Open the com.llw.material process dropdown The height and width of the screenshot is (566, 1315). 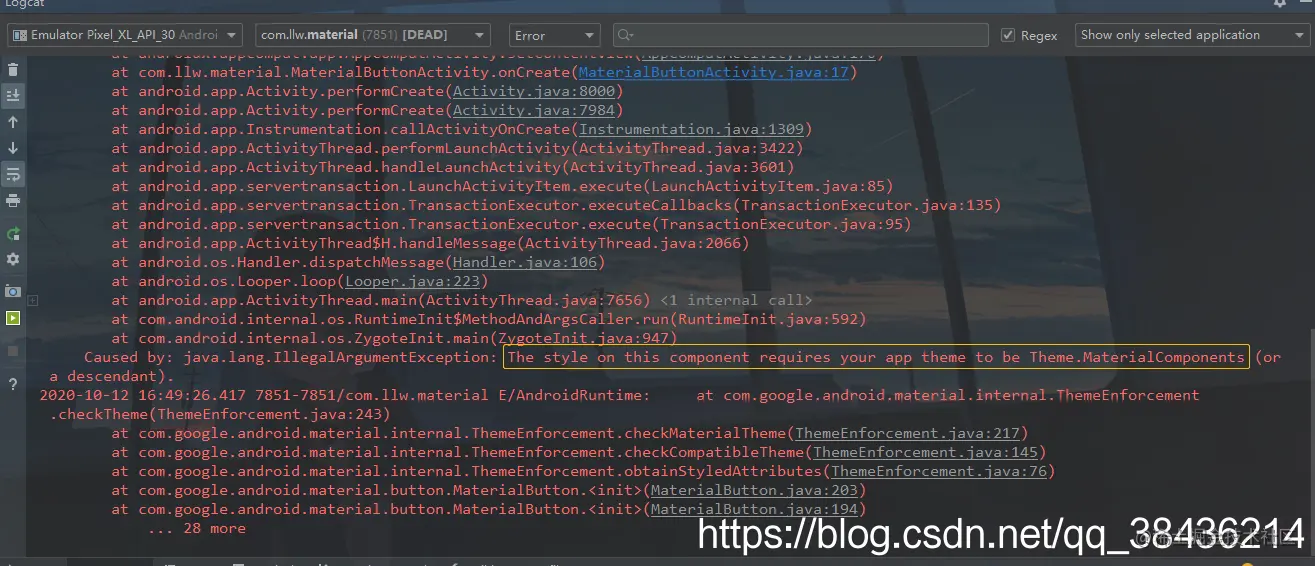tap(373, 35)
